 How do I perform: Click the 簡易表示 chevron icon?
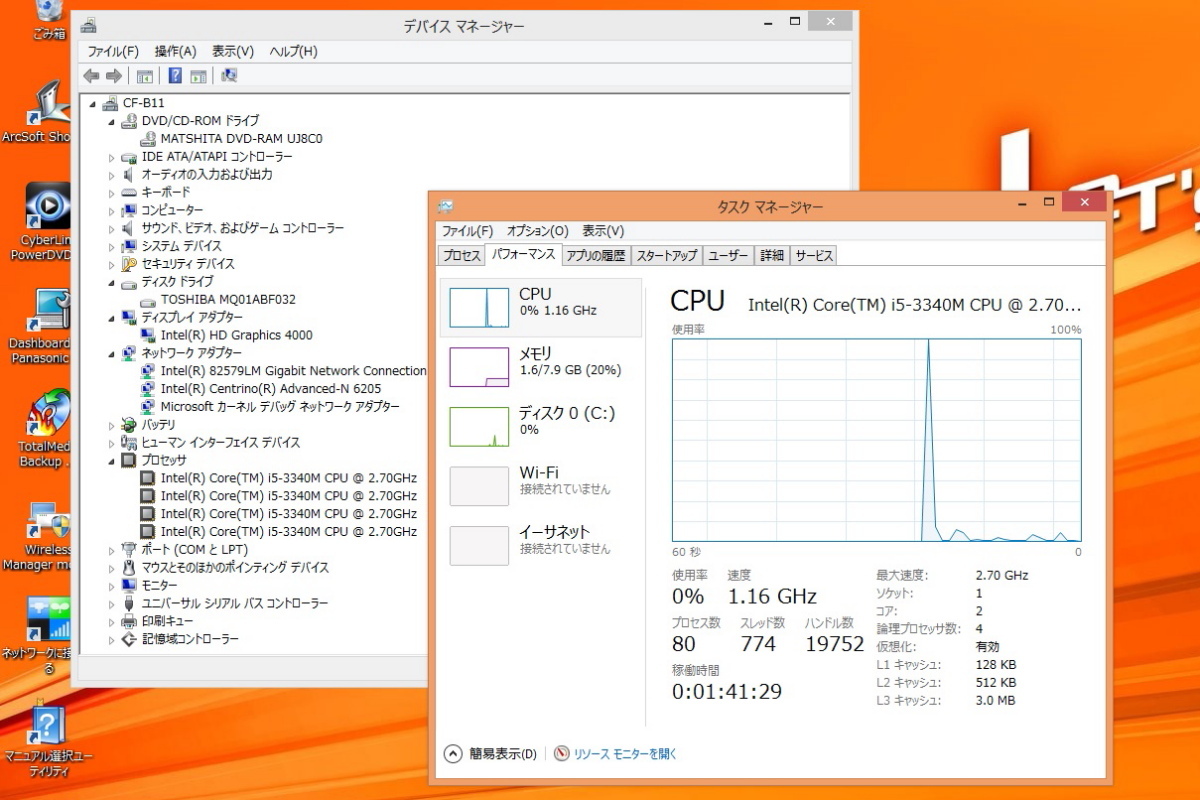(x=453, y=753)
